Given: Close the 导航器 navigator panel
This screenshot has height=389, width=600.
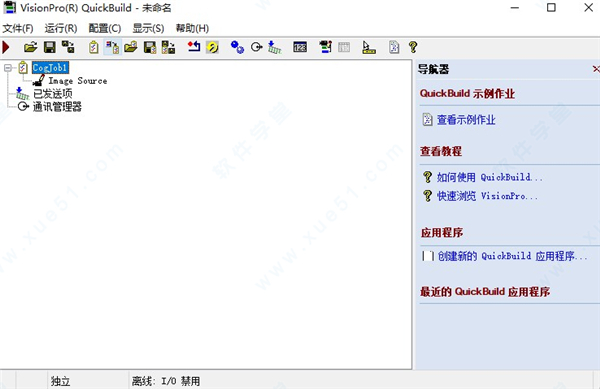Looking at the screenshot, I should click(596, 69).
